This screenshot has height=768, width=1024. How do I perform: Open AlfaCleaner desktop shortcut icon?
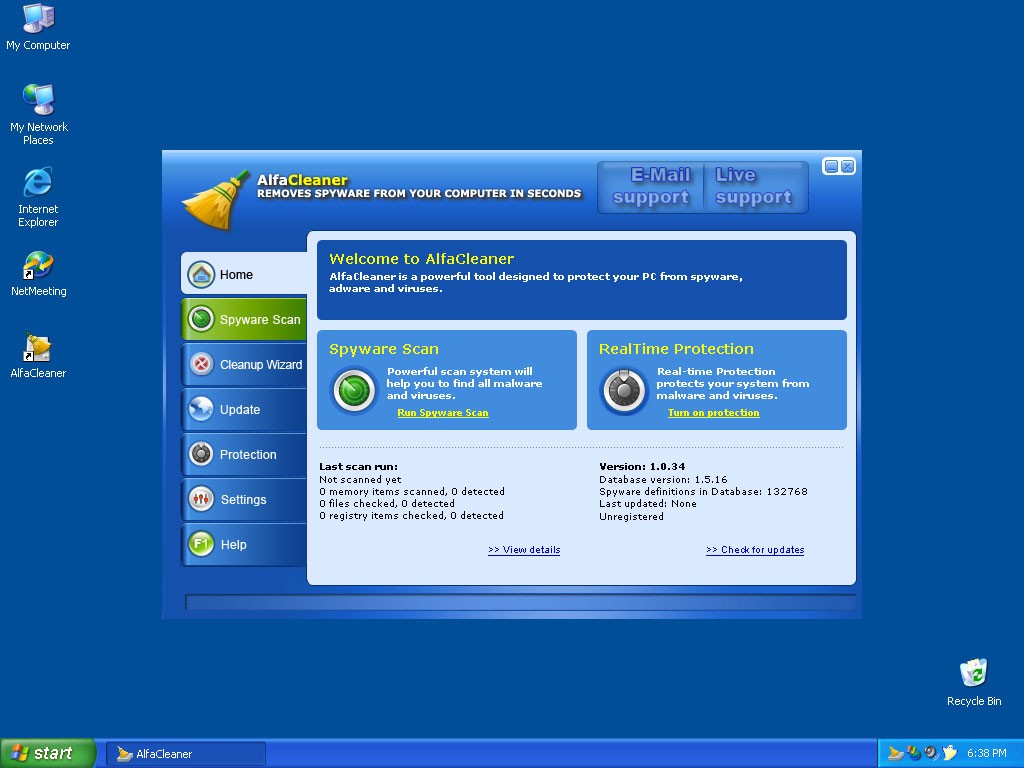(x=38, y=348)
